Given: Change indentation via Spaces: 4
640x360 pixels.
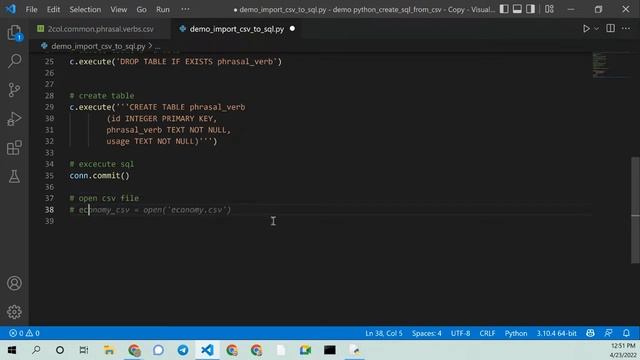Looking at the screenshot, I should tap(427, 333).
